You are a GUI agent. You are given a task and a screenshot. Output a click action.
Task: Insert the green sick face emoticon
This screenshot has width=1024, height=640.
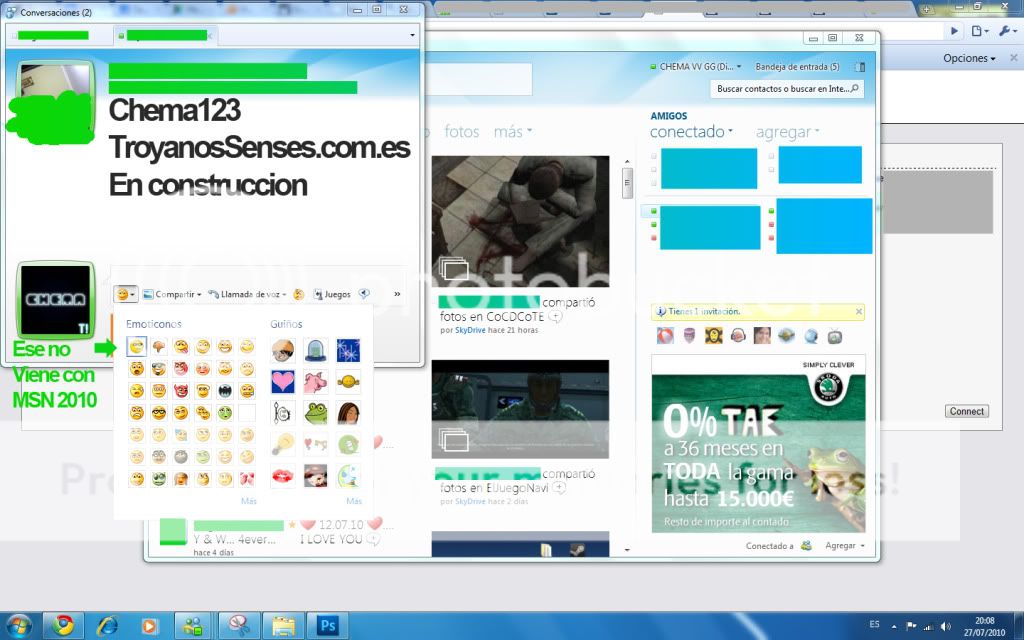225,413
